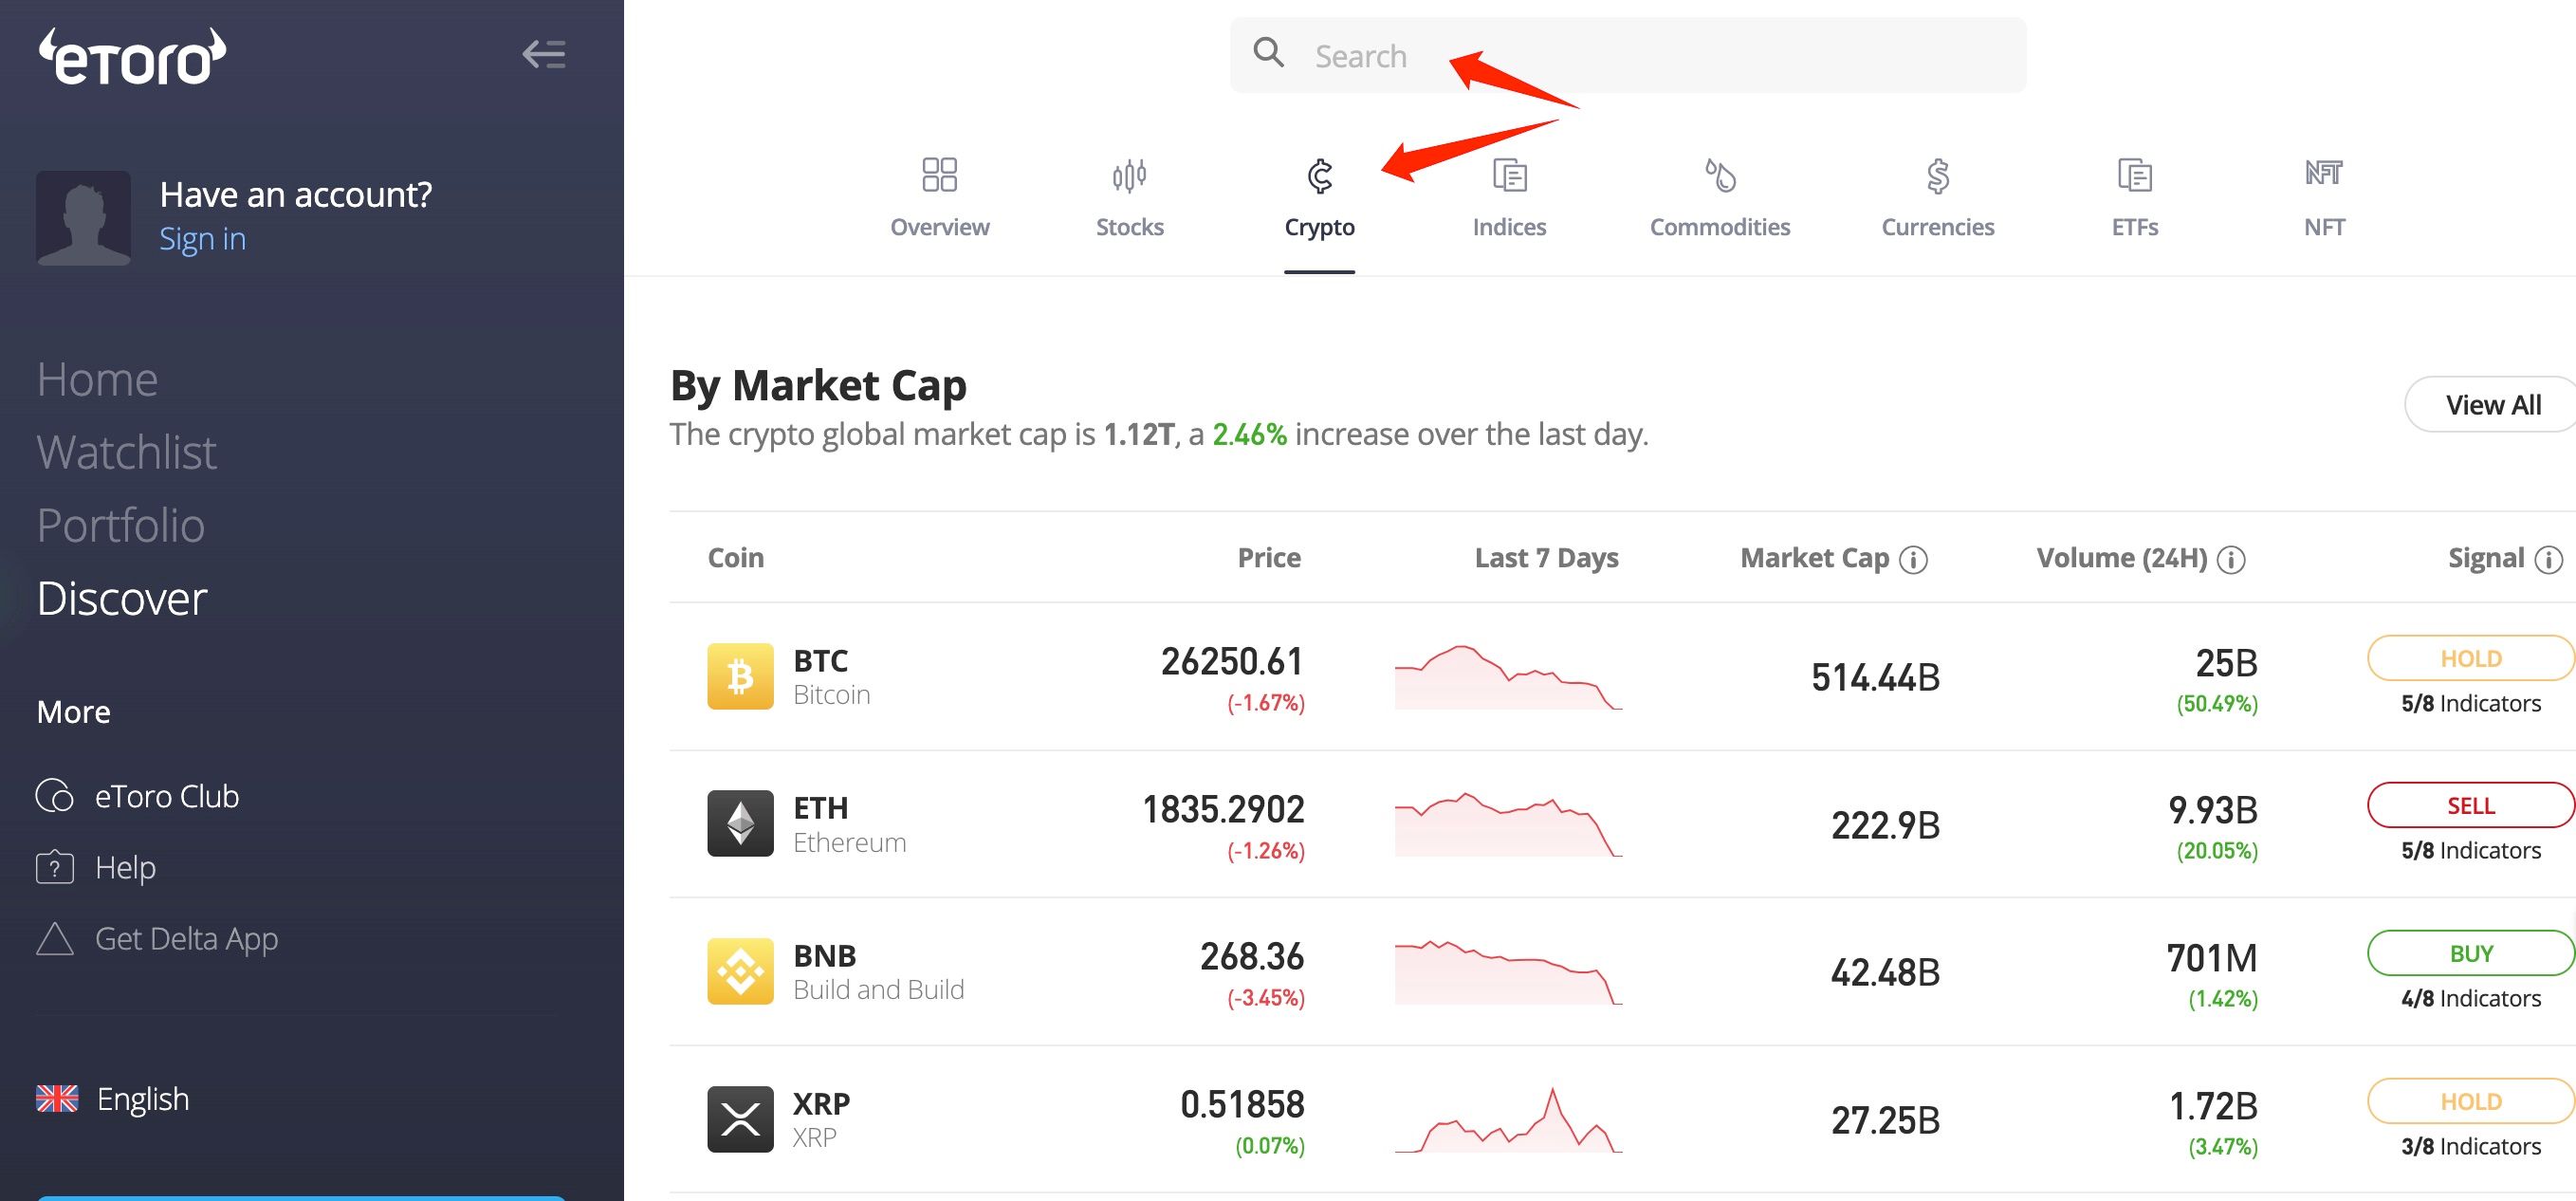Select the Currencies dollar icon
This screenshot has width=2576, height=1201.
pyautogui.click(x=1936, y=175)
